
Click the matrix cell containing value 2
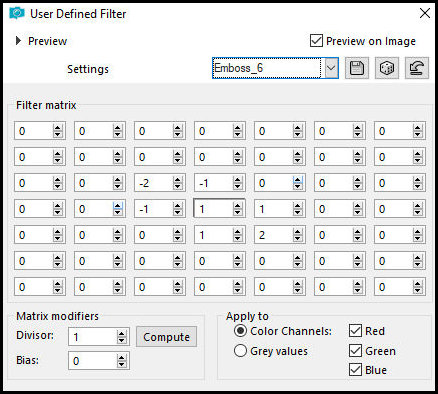pos(274,235)
